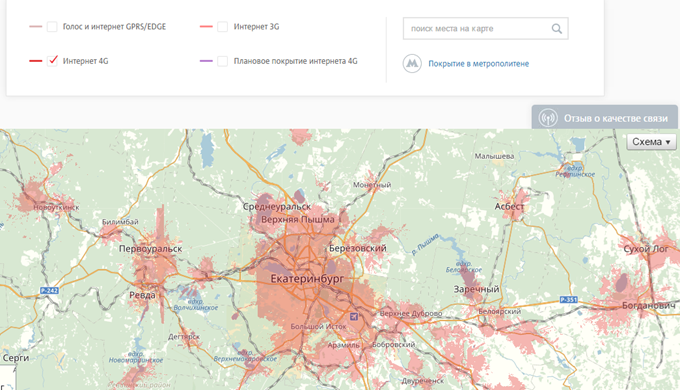
Task: Click the Двуреченск label
Action: 422,381
